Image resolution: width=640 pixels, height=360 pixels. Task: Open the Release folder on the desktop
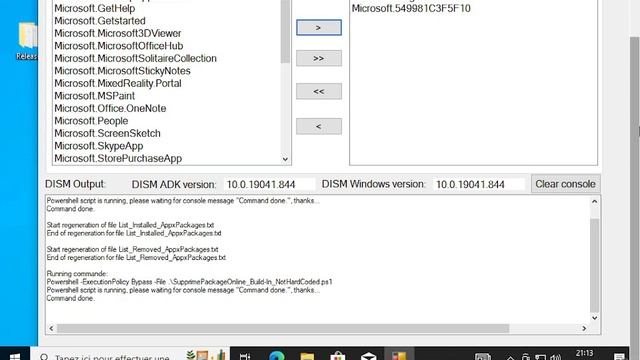(27, 41)
